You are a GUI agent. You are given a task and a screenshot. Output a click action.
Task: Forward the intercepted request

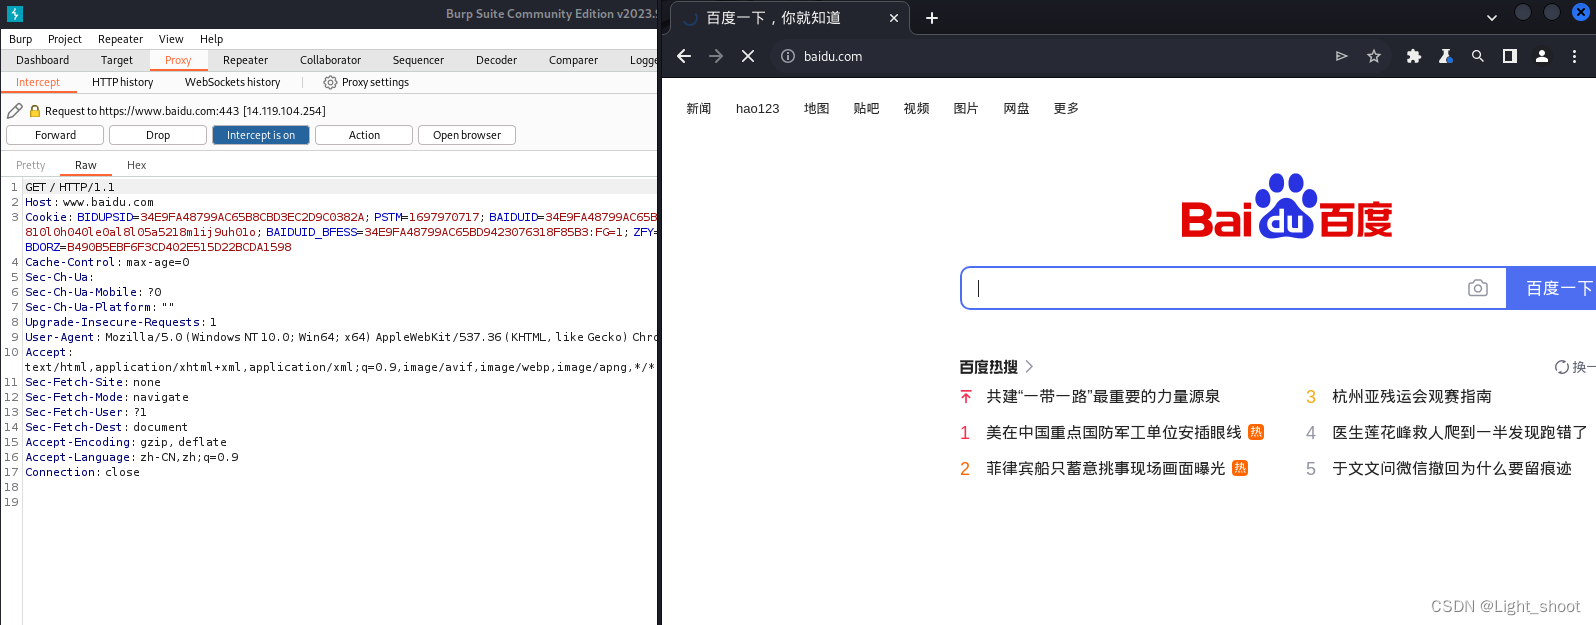point(55,135)
